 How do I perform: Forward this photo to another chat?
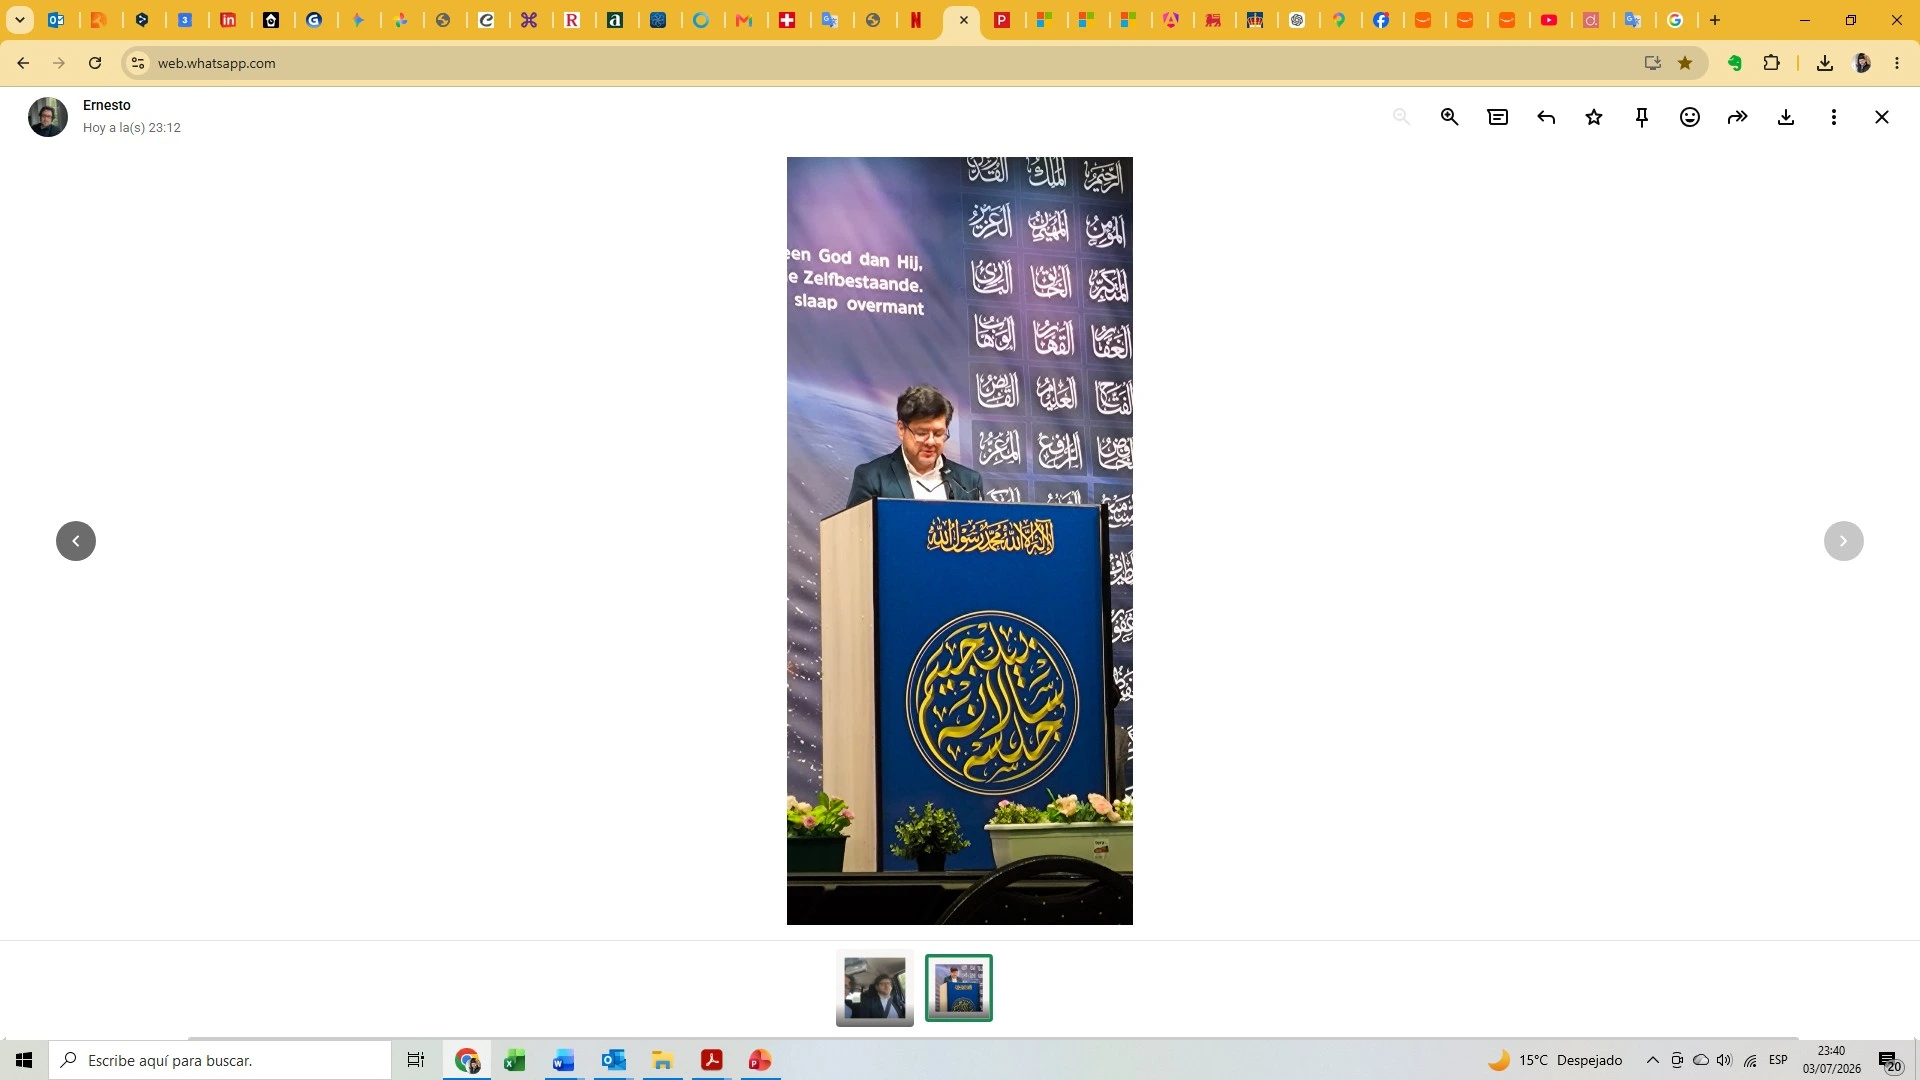1738,117
